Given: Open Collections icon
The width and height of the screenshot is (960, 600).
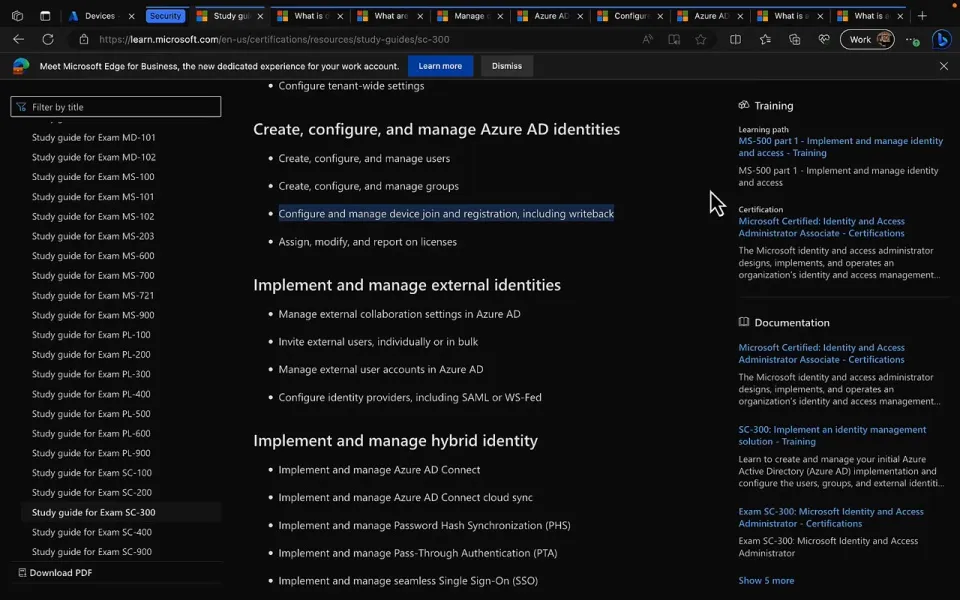Looking at the screenshot, I should 795,39.
